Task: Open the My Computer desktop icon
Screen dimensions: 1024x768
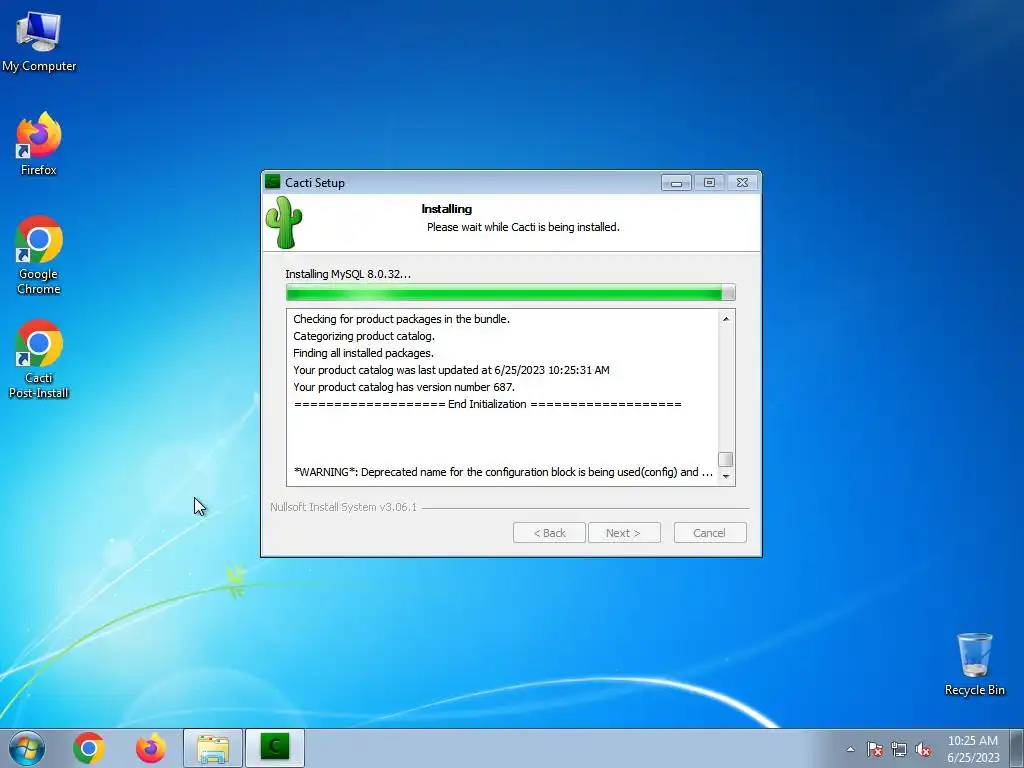Action: point(39,42)
